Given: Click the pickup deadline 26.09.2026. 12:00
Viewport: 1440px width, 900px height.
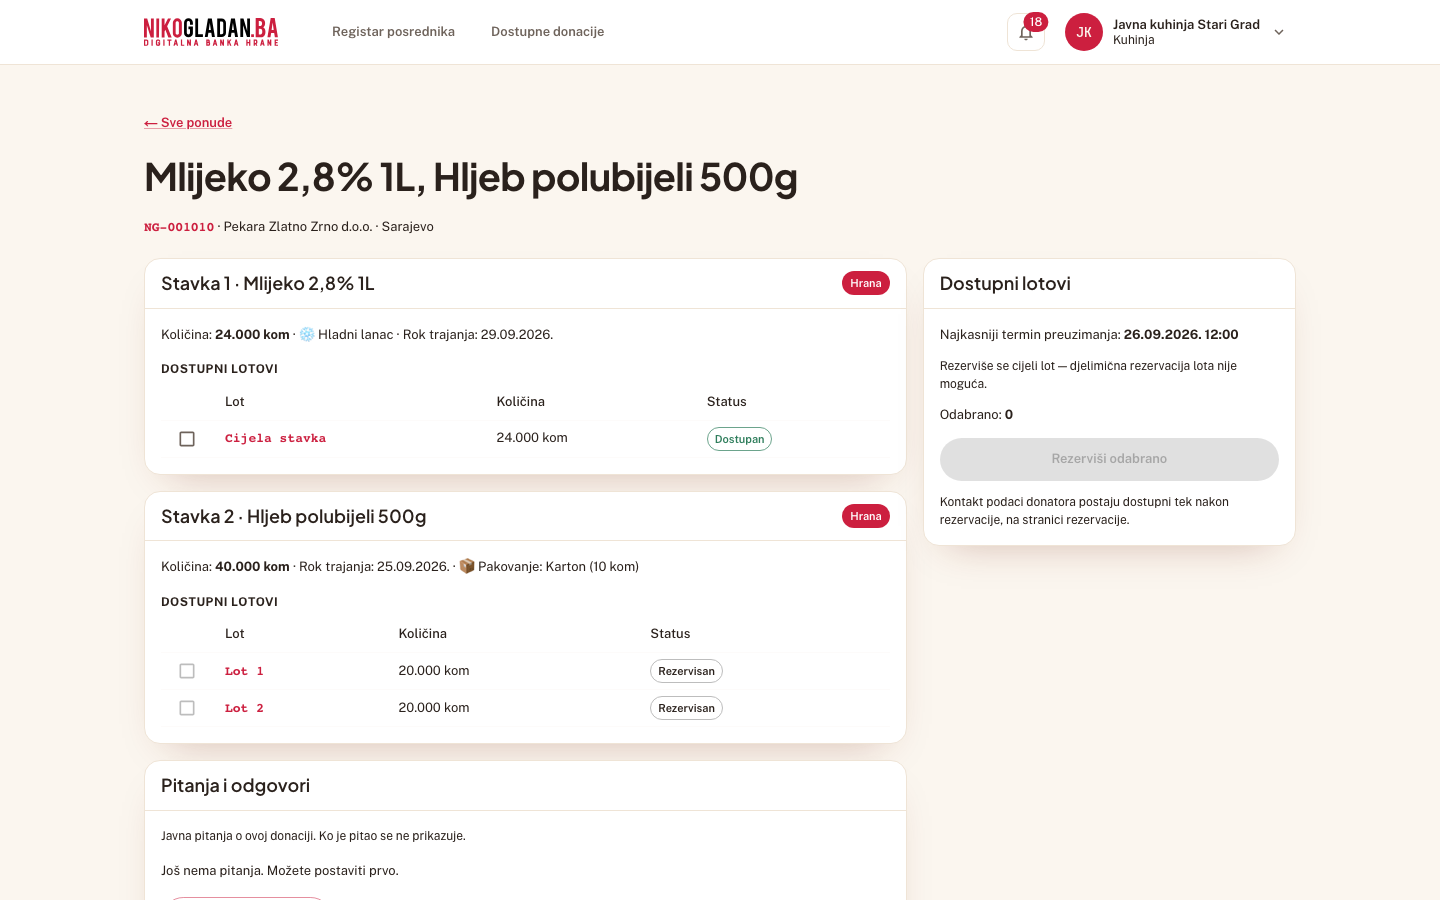Looking at the screenshot, I should point(1181,335).
